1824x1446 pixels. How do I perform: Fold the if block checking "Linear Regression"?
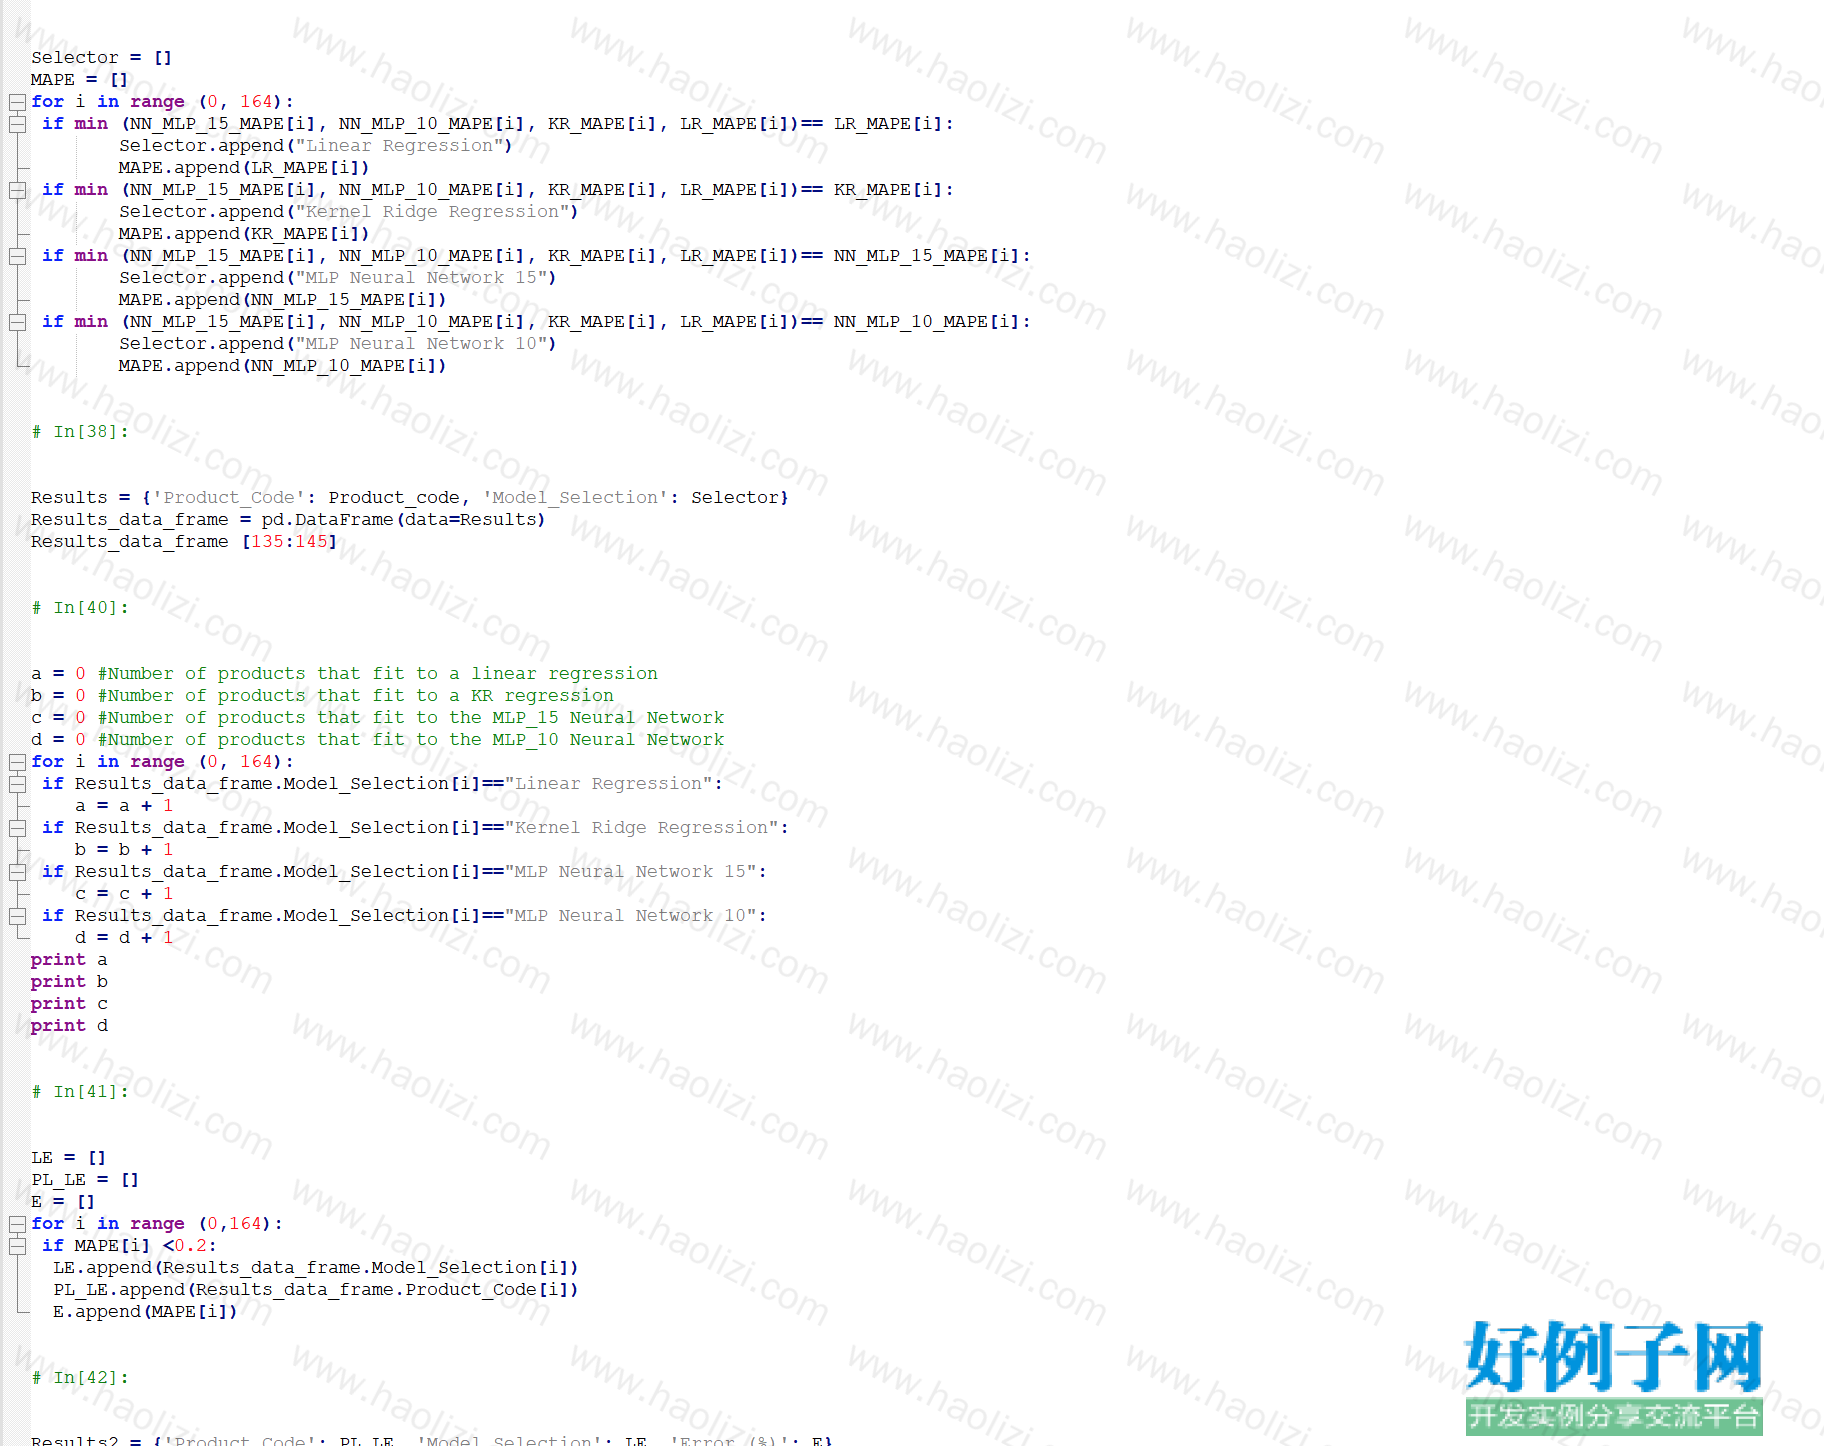(x=17, y=784)
